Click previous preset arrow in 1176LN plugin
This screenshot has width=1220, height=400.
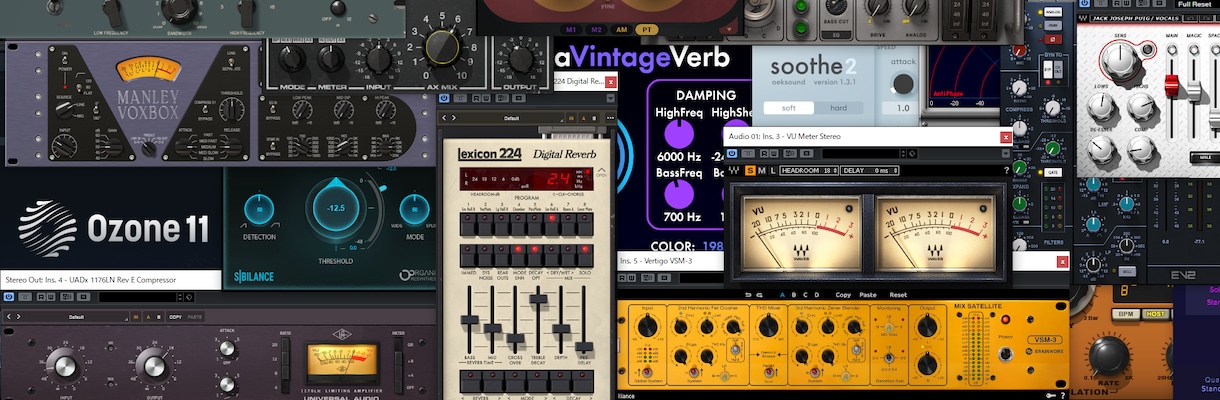click(9, 317)
